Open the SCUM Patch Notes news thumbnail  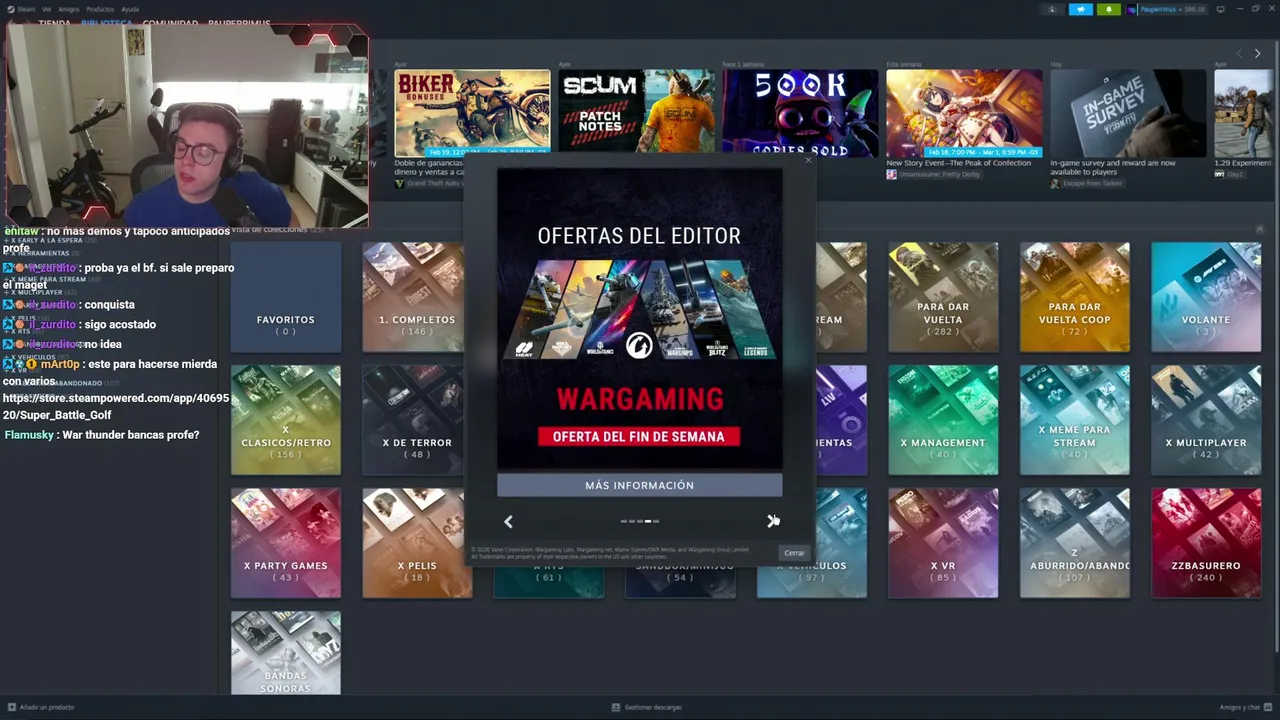pos(636,113)
